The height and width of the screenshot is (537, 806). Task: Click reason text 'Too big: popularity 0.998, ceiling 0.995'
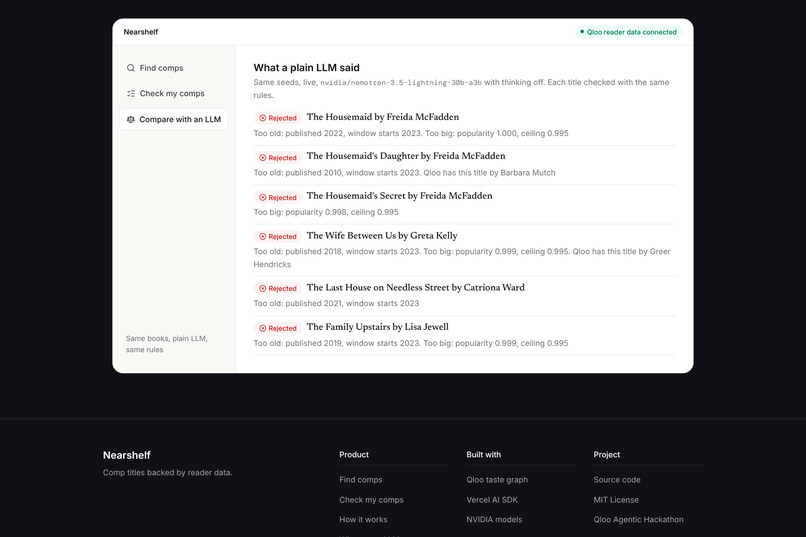[326, 212]
